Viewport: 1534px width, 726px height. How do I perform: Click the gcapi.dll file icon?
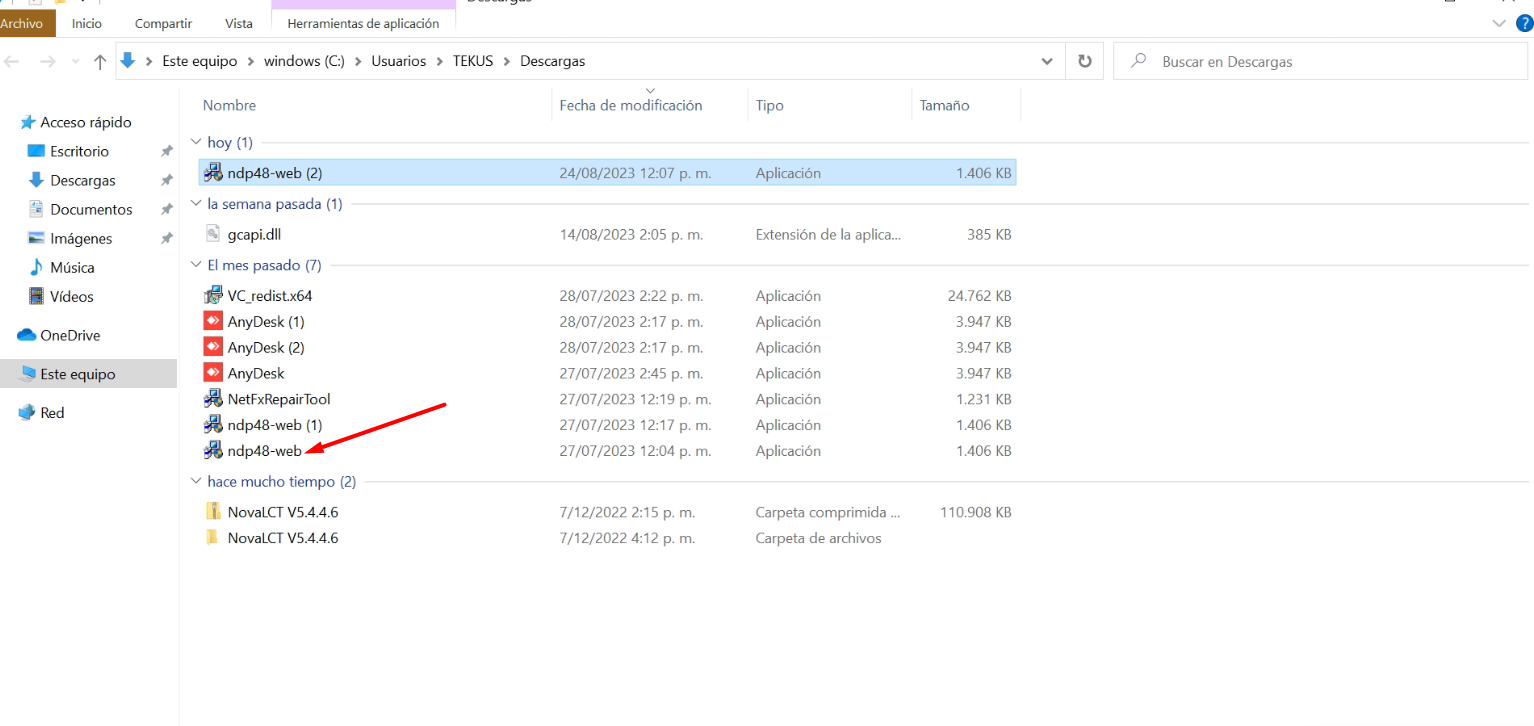[x=212, y=234]
